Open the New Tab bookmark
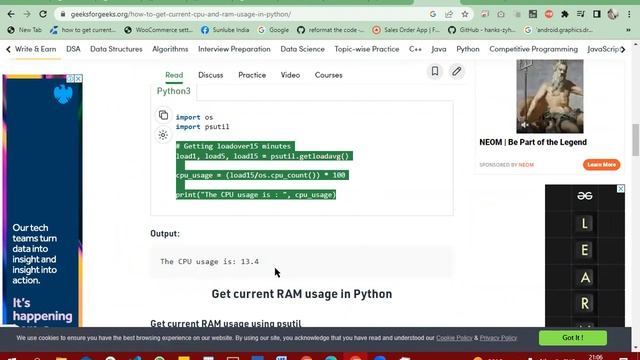640x360 pixels. [25, 30]
